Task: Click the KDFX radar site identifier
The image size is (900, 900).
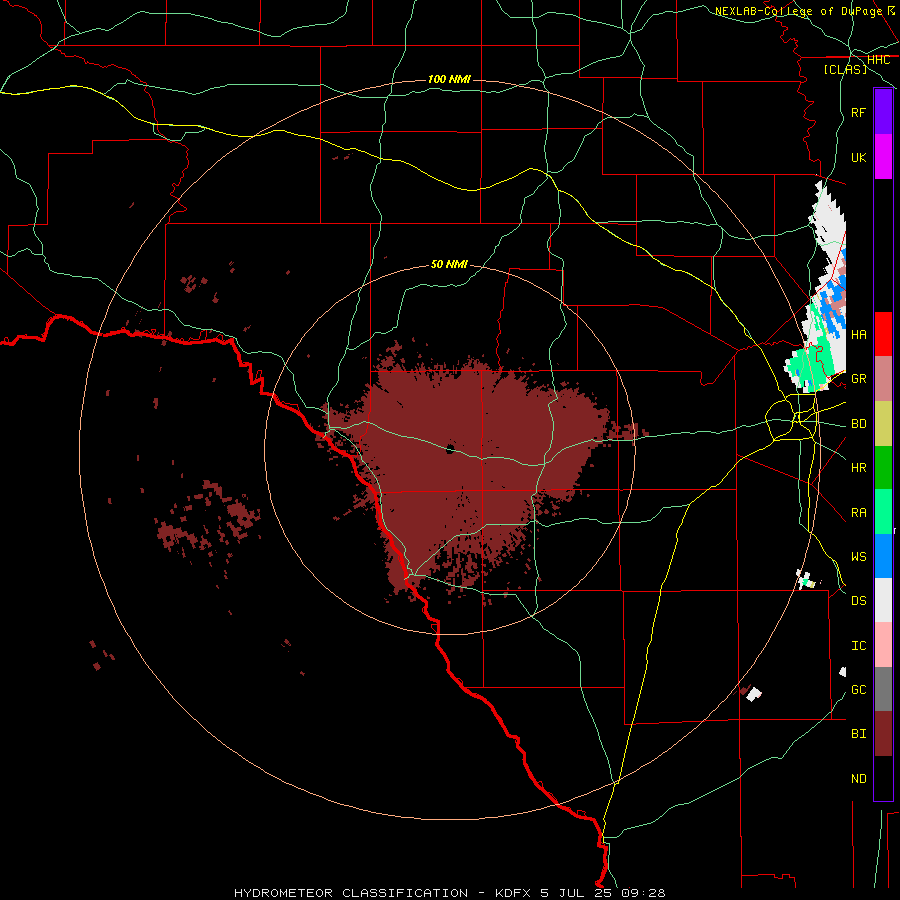Action: click(514, 893)
